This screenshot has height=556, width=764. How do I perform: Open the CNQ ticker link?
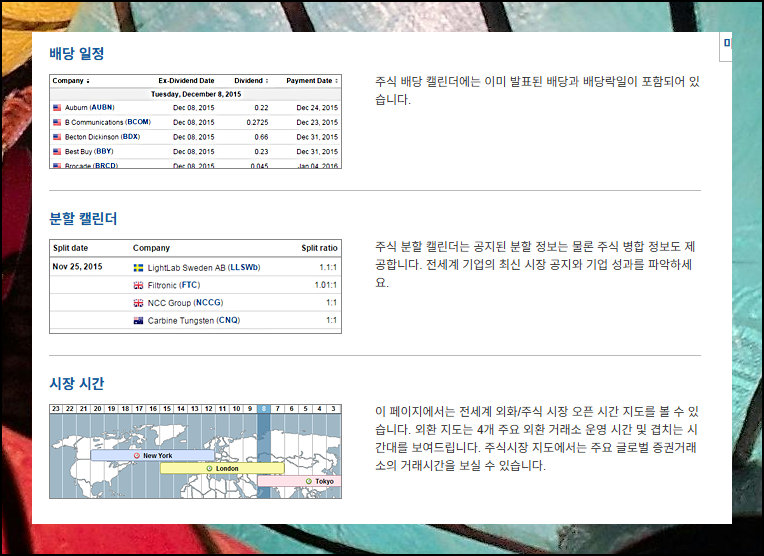[229, 320]
